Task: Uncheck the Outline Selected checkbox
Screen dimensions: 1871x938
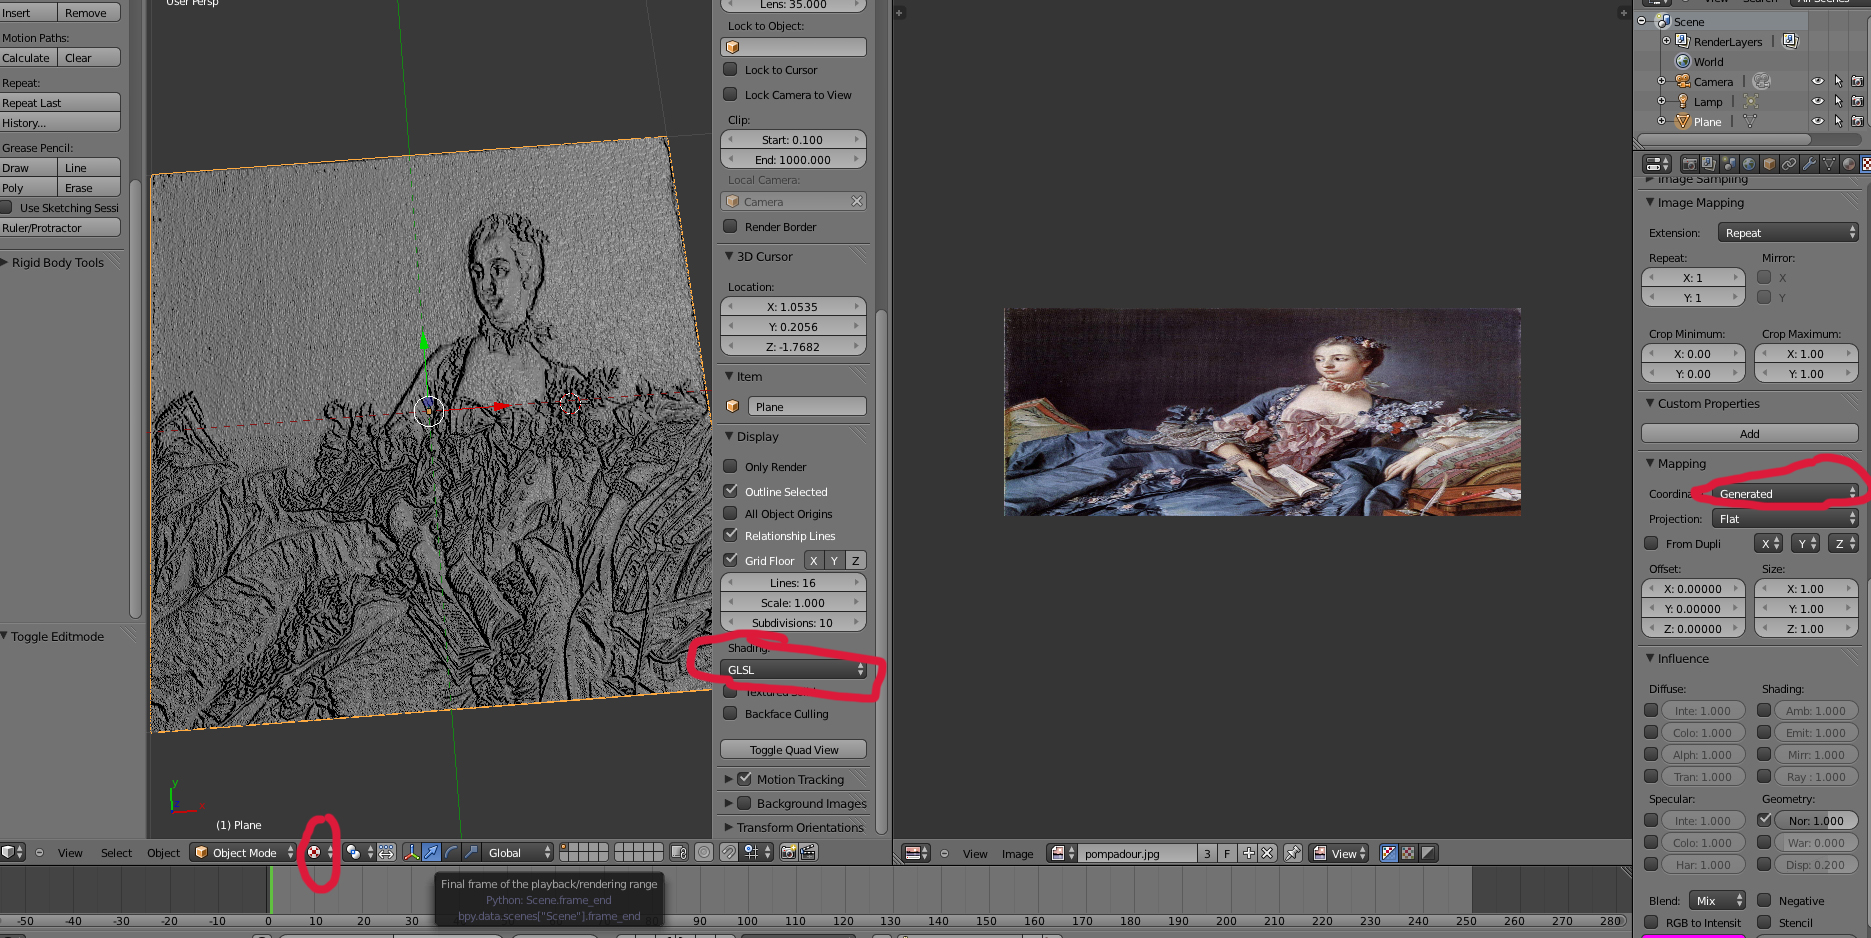Action: (x=731, y=491)
